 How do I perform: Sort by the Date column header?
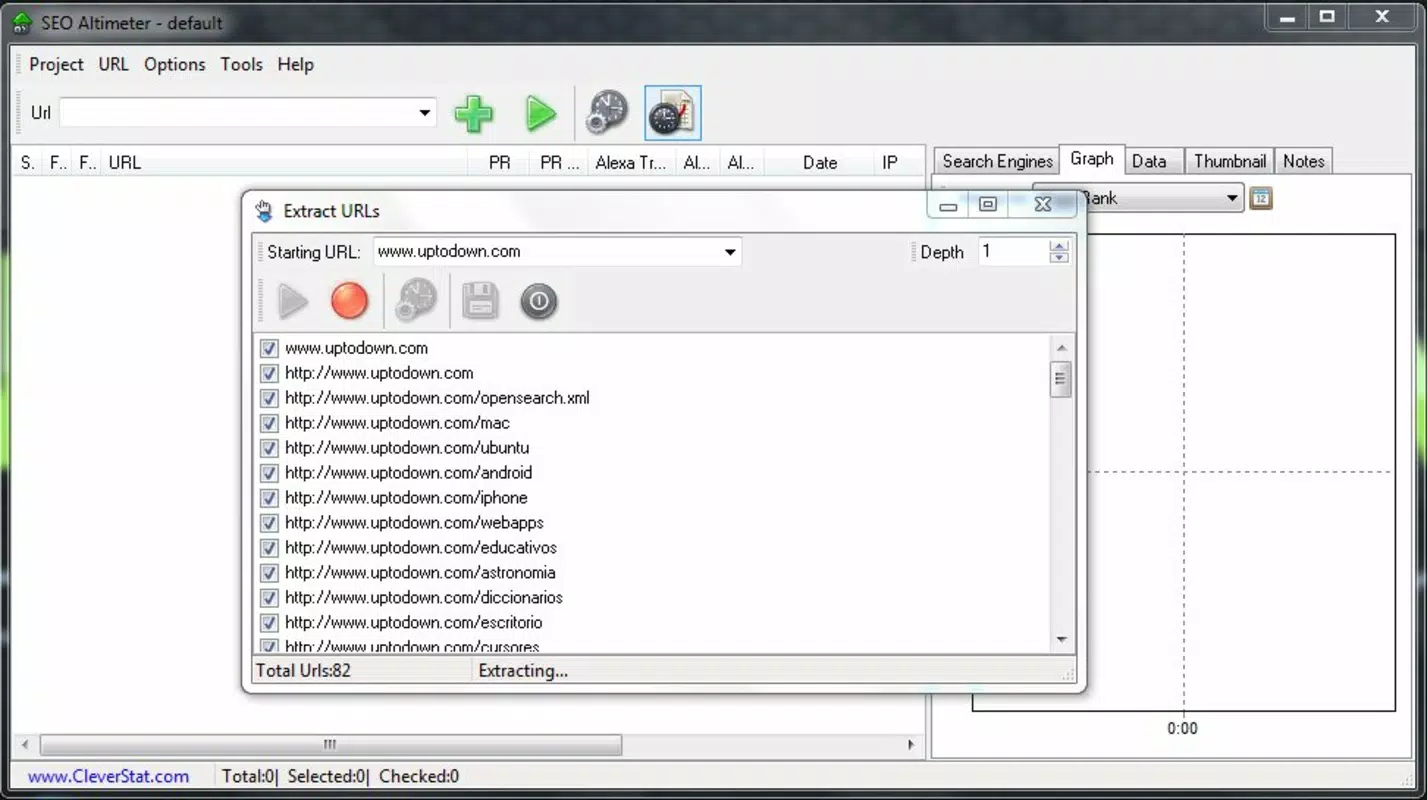tap(819, 162)
